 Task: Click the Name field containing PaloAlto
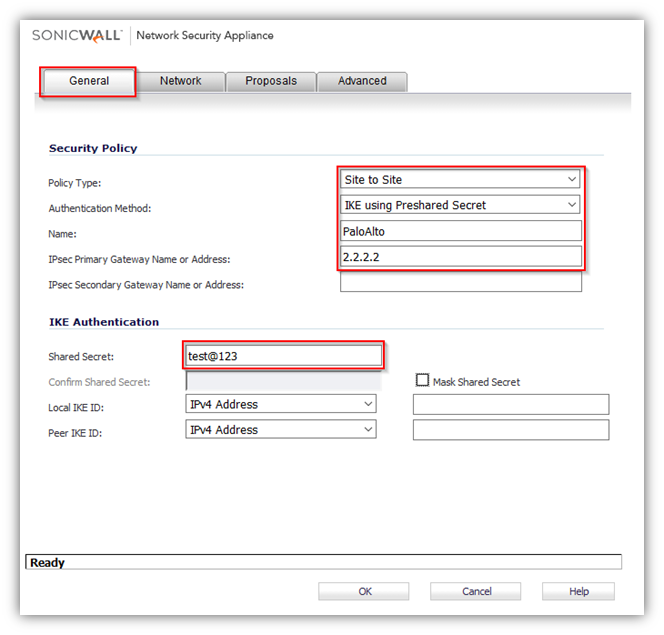(x=460, y=232)
